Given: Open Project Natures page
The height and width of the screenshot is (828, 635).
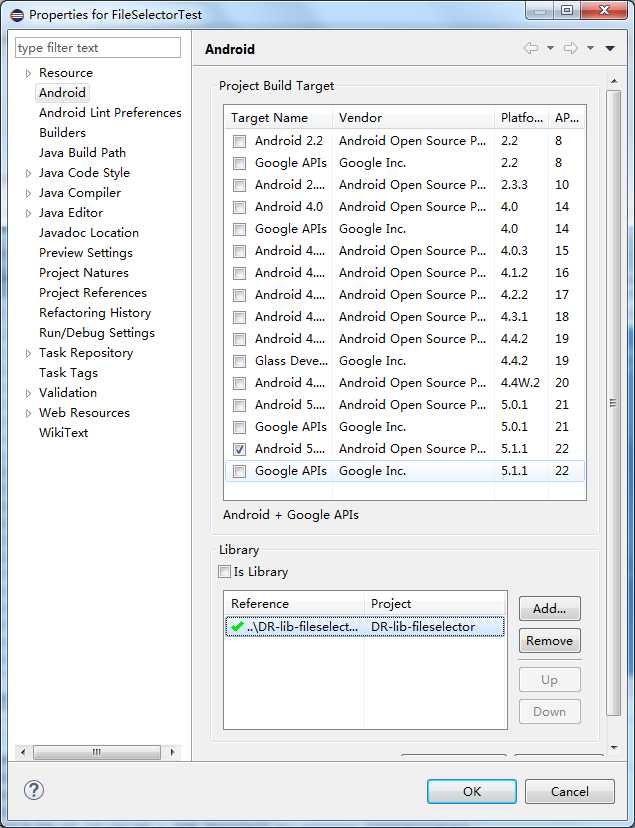Looking at the screenshot, I should 84,273.
